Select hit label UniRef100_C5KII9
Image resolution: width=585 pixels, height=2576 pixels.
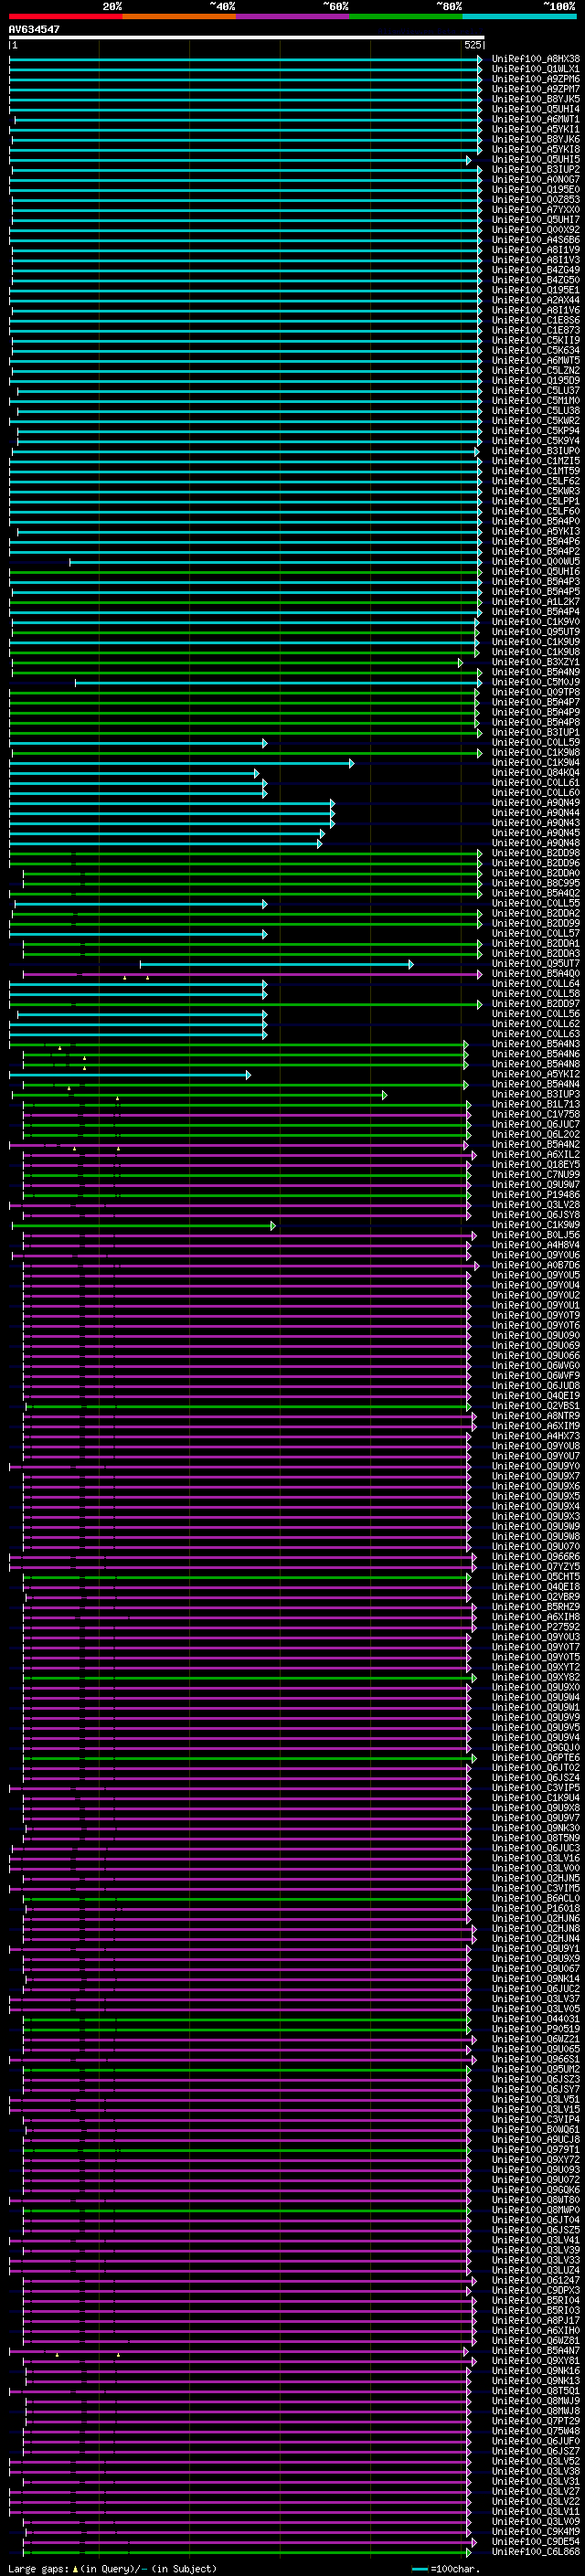536,340
